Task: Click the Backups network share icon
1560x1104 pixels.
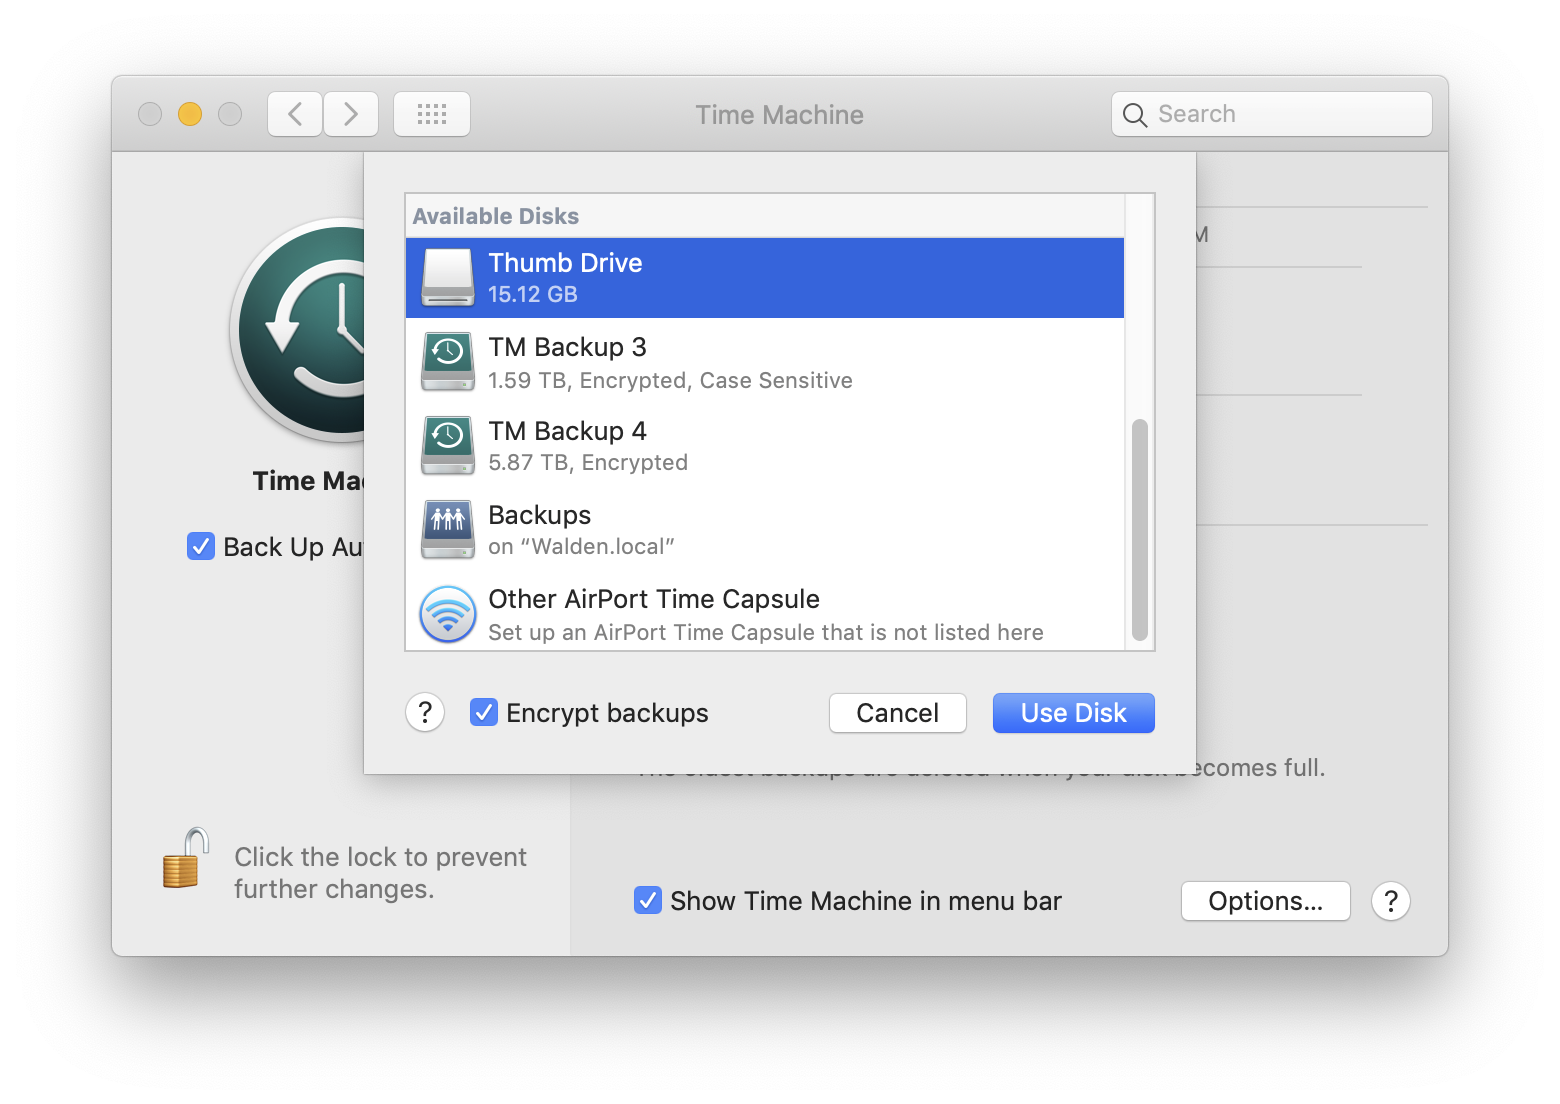Action: click(x=447, y=530)
